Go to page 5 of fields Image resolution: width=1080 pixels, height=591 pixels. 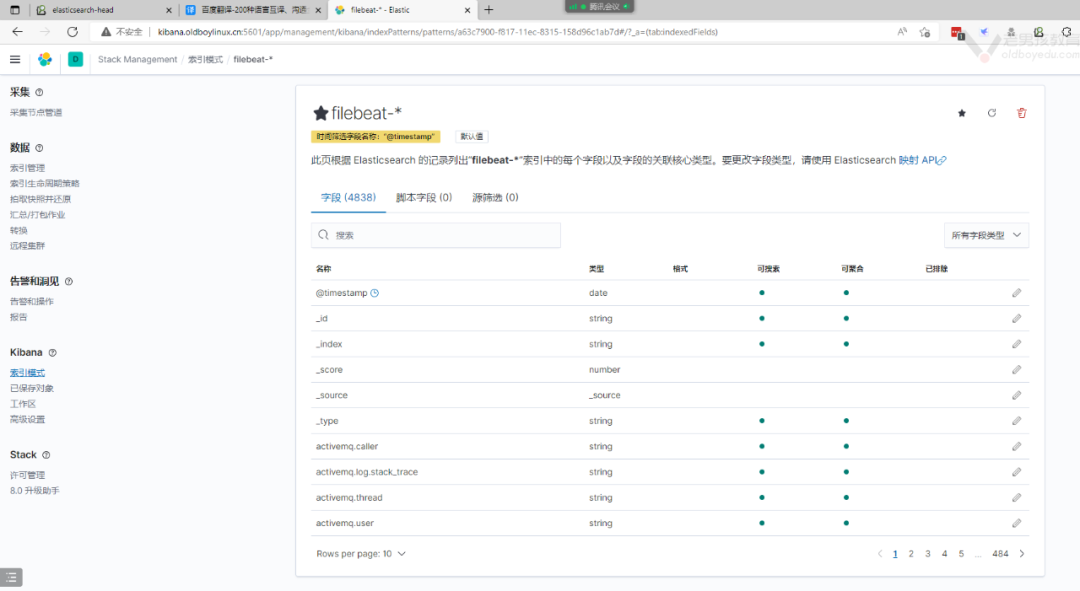coord(962,554)
